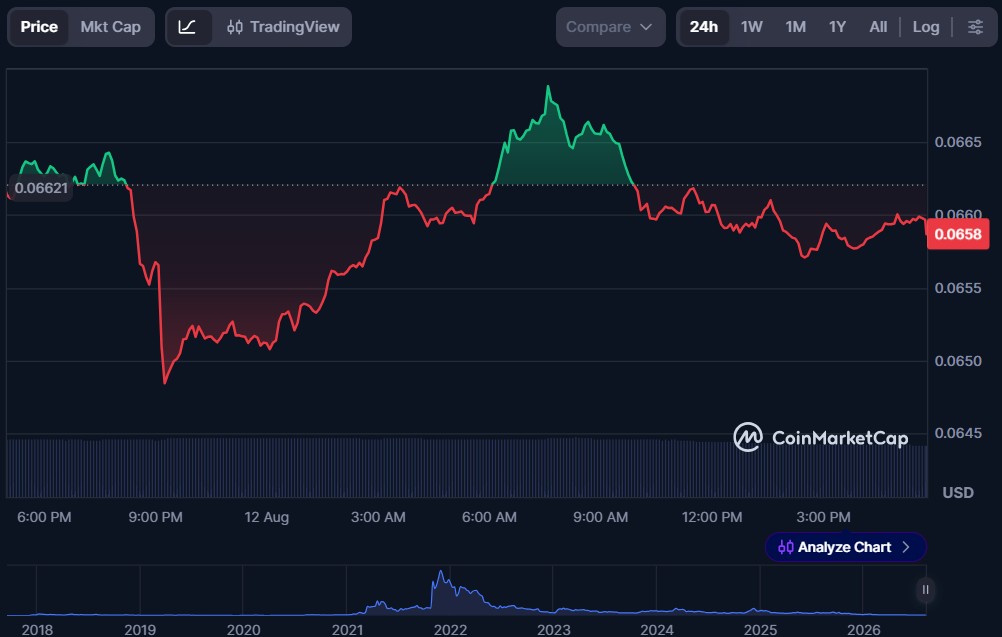
Task: Click the 12:00 PM time axis label
Action: tap(712, 517)
